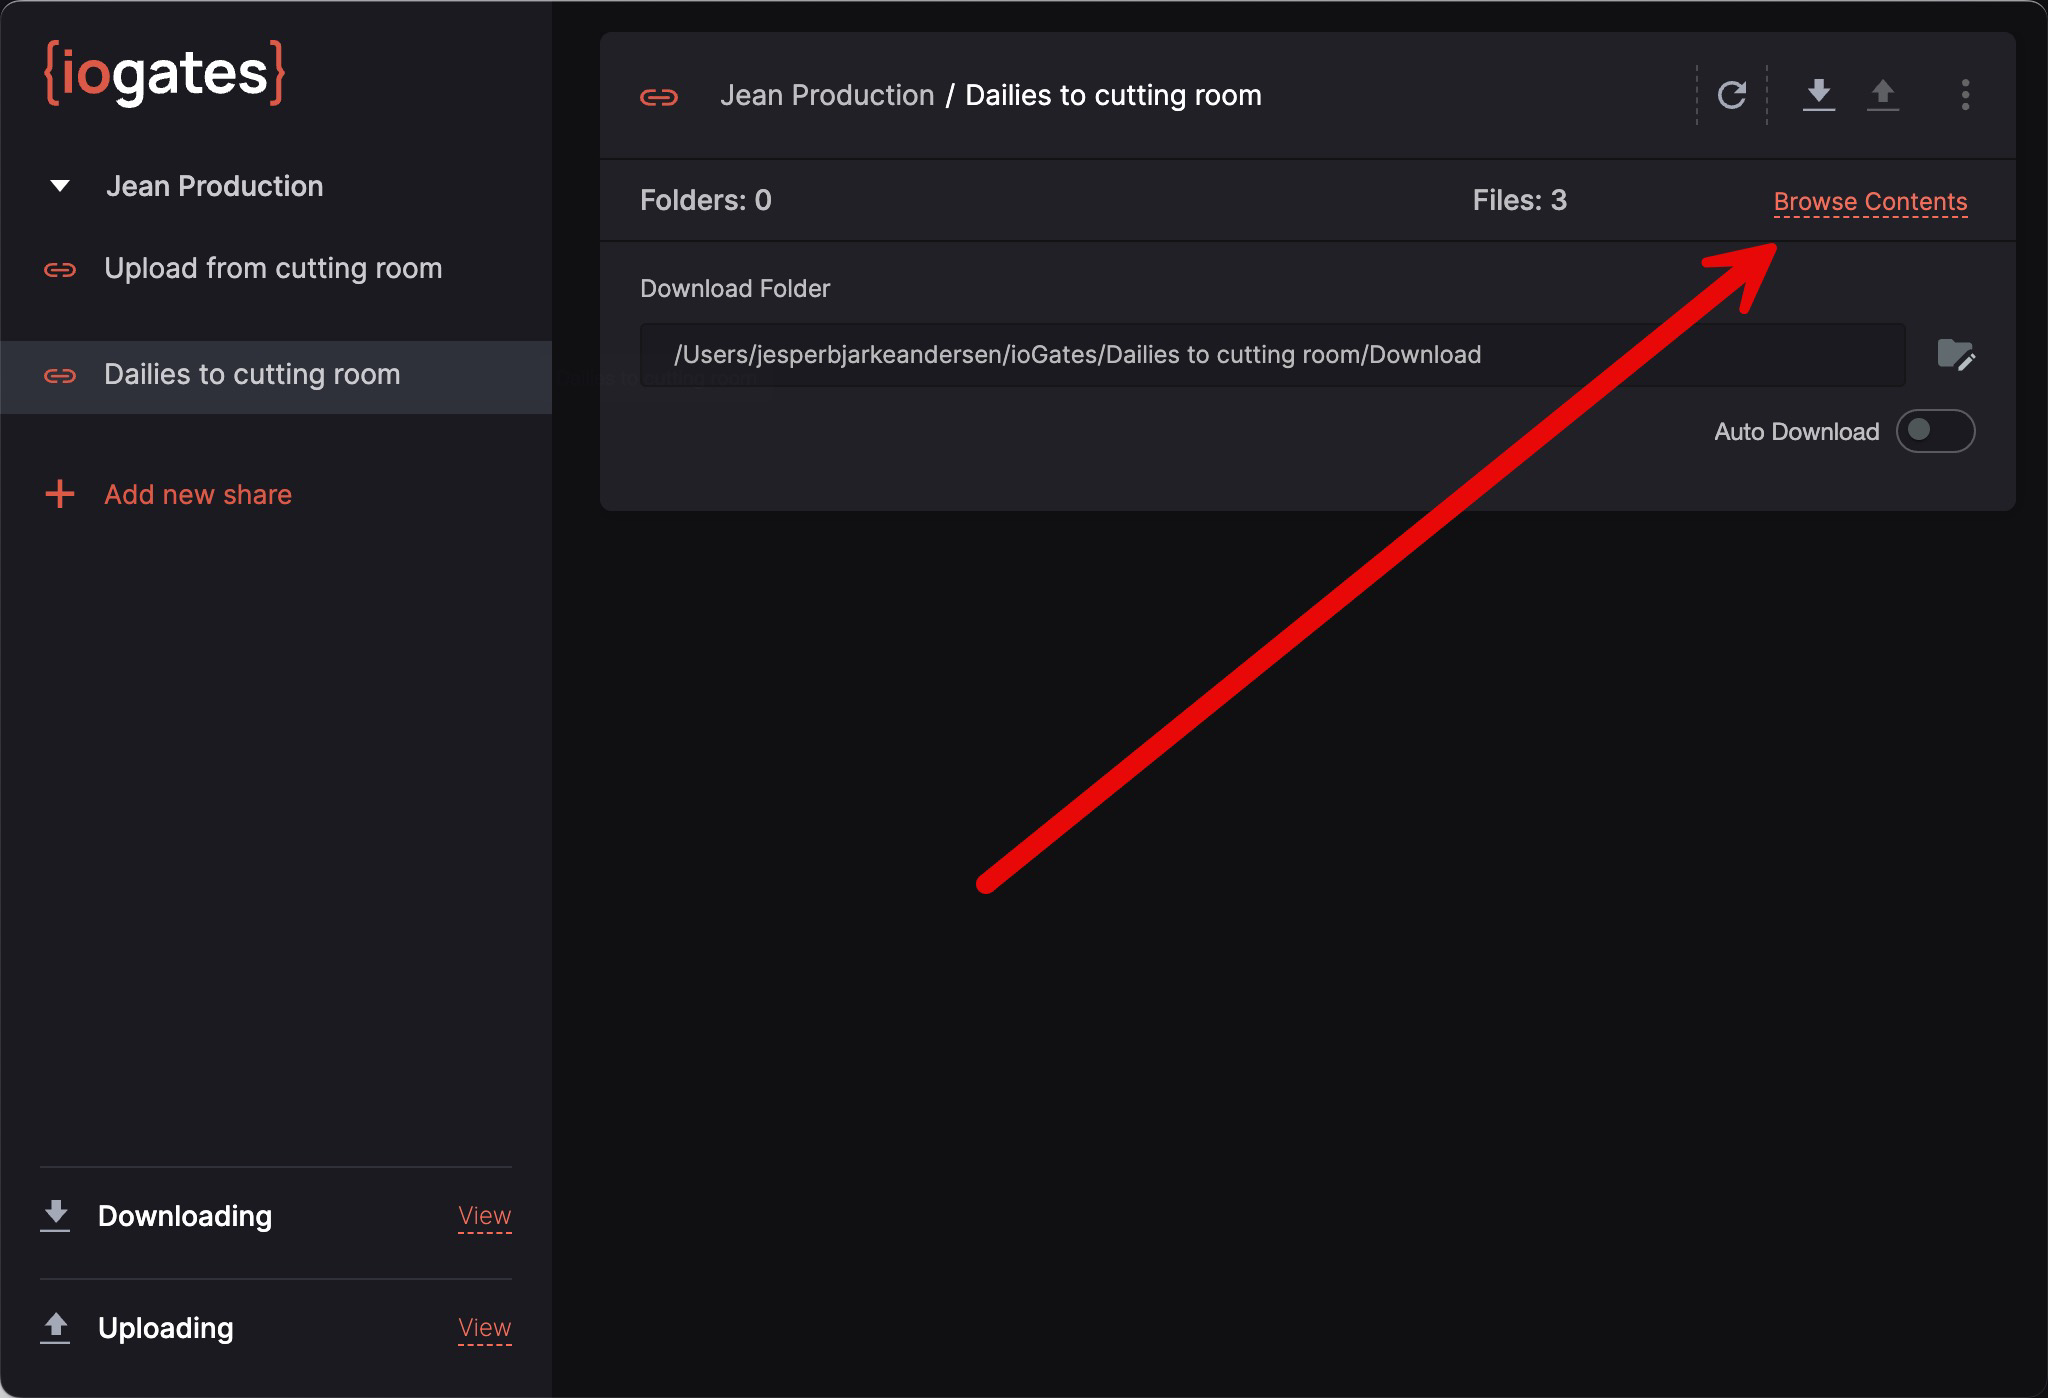Select Upload from cutting room share
This screenshot has width=2048, height=1398.
coord(272,268)
